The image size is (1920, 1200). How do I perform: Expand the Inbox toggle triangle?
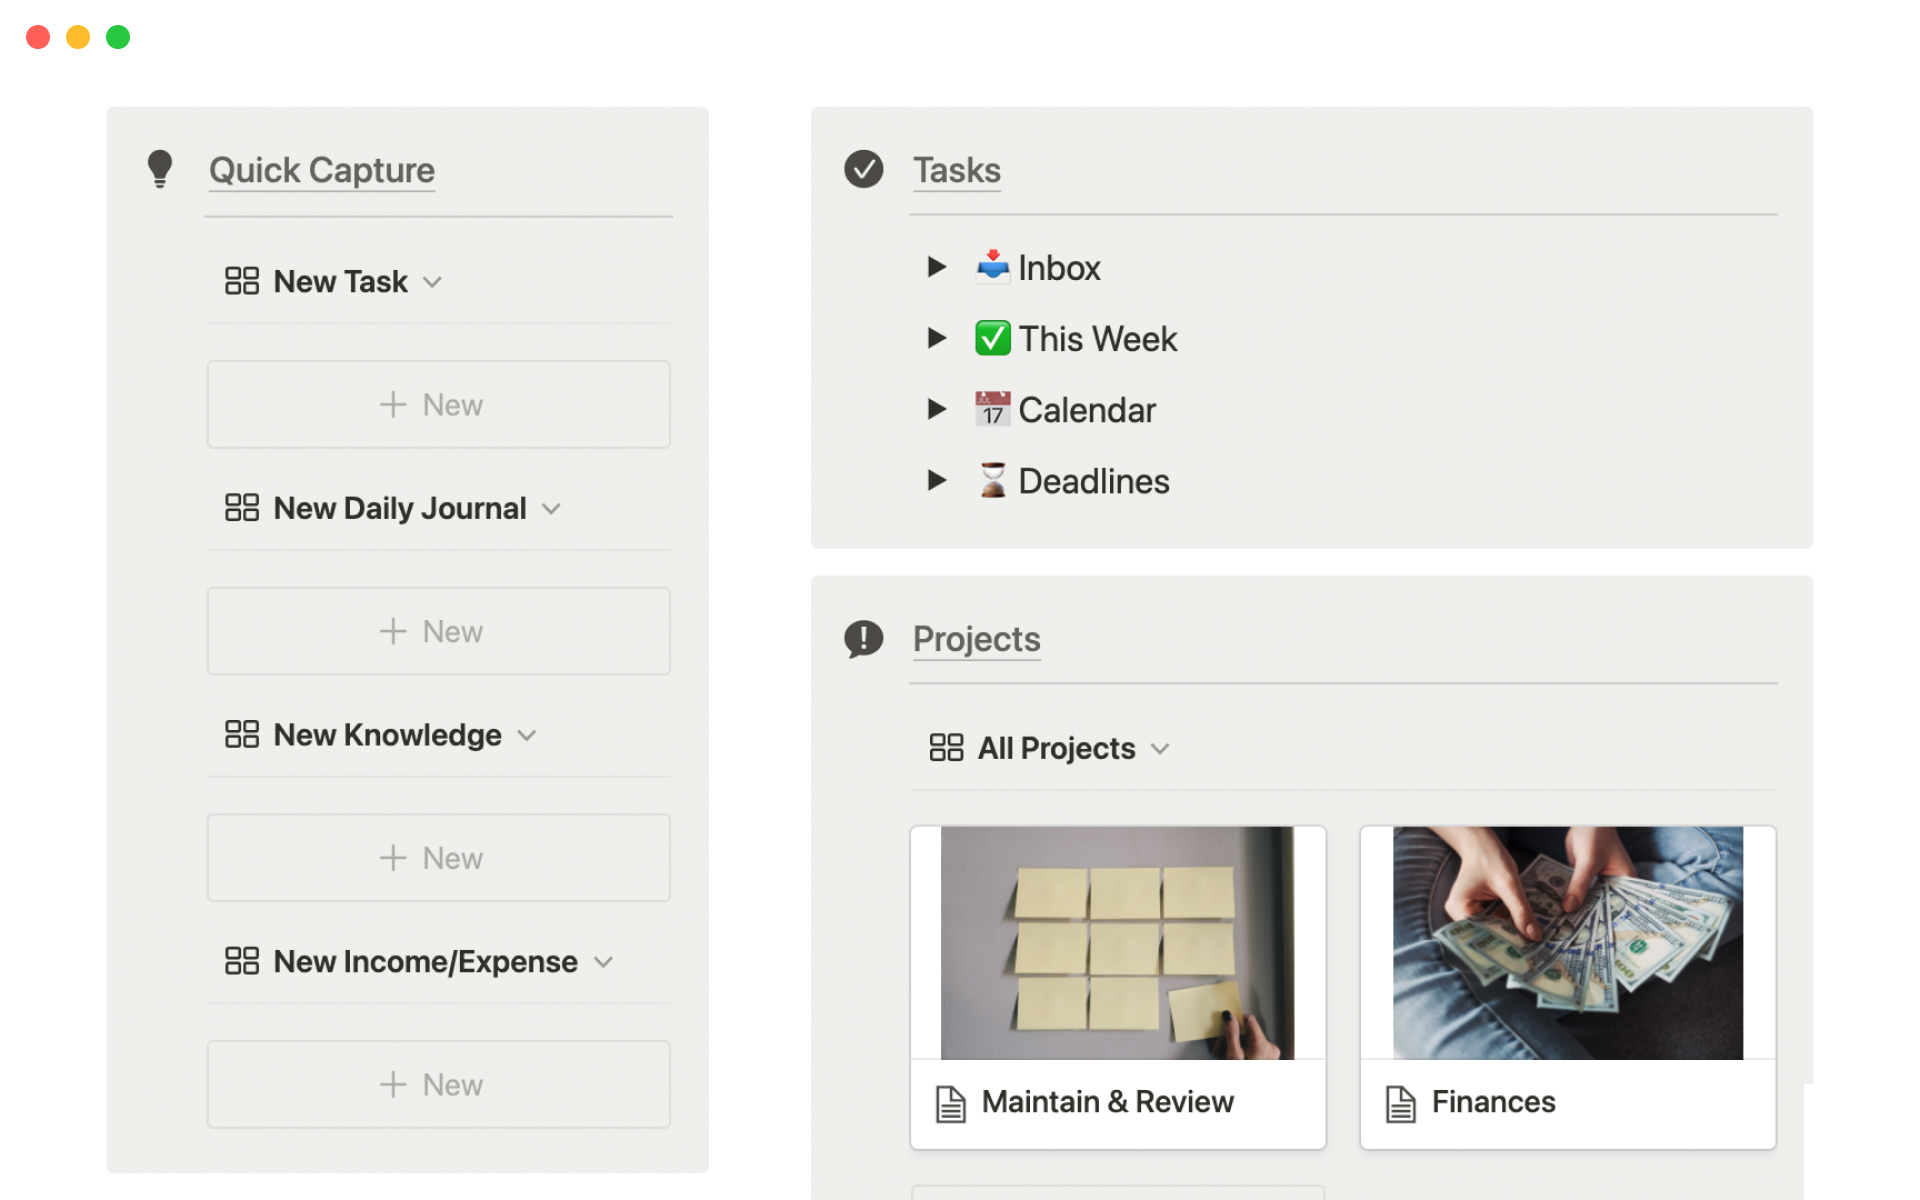coord(936,267)
